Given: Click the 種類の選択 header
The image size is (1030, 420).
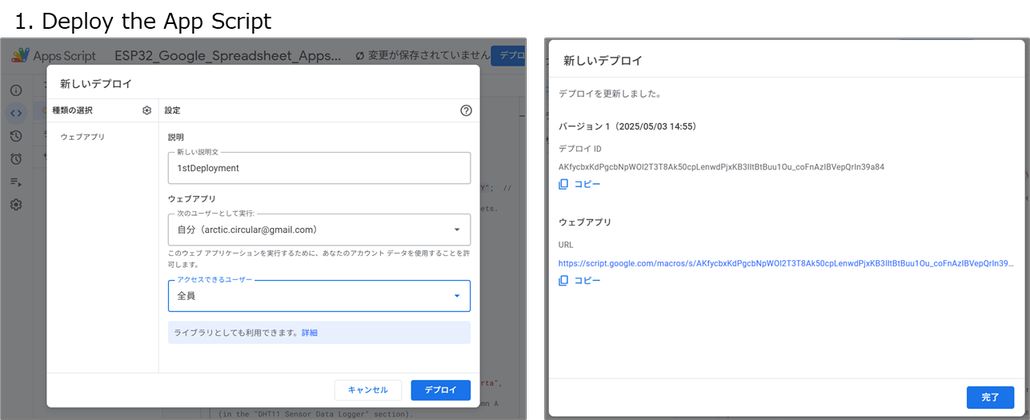Looking at the screenshot, I should coord(72,111).
